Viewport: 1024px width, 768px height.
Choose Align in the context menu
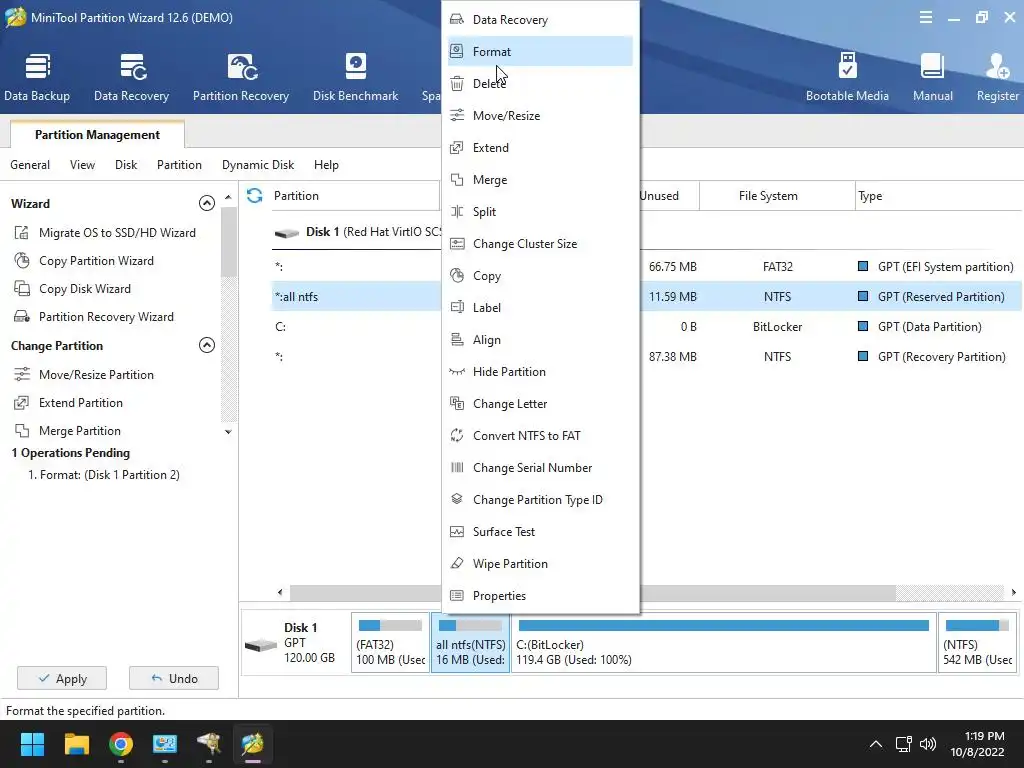tap(540, 340)
